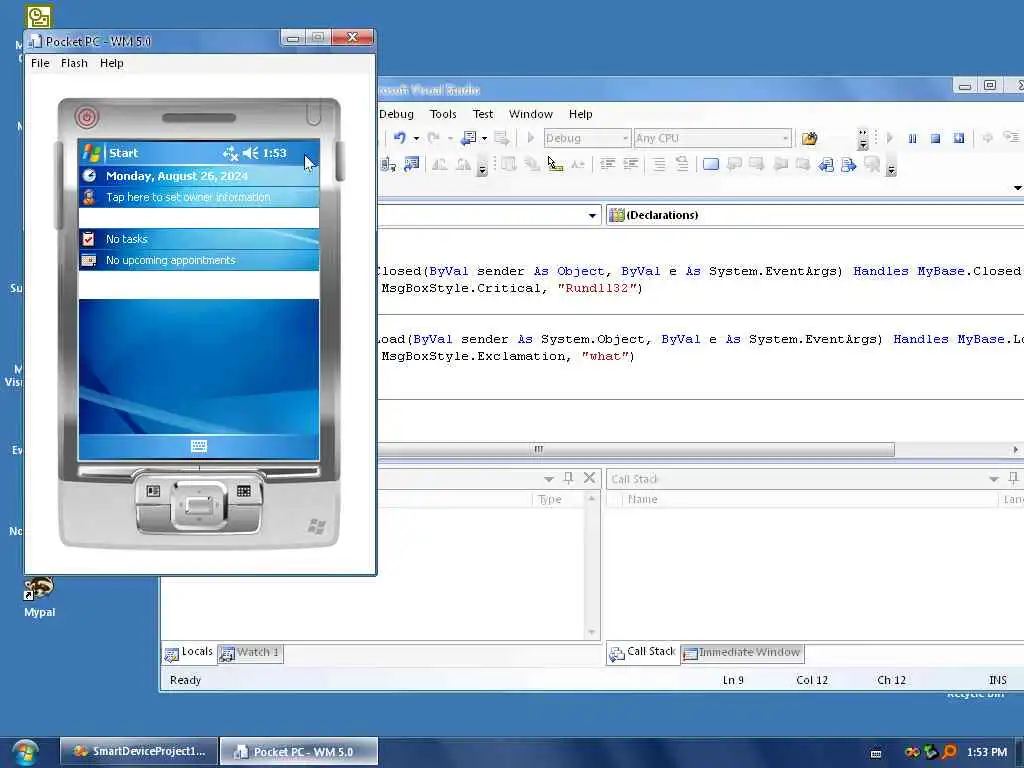Click the Uncomment selected lines icon
Image resolution: width=1024 pixels, height=768 pixels.
click(682, 164)
